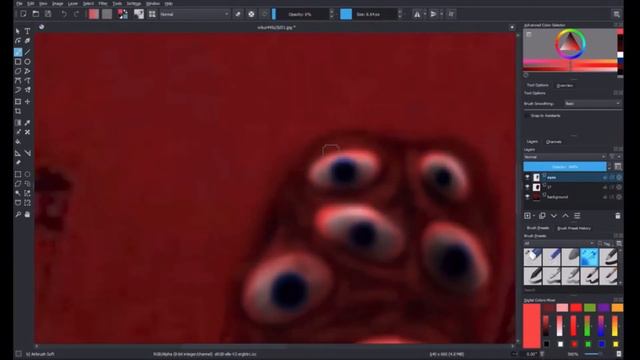Select the Move tool
The width and height of the screenshot is (640, 360).
click(x=27, y=101)
